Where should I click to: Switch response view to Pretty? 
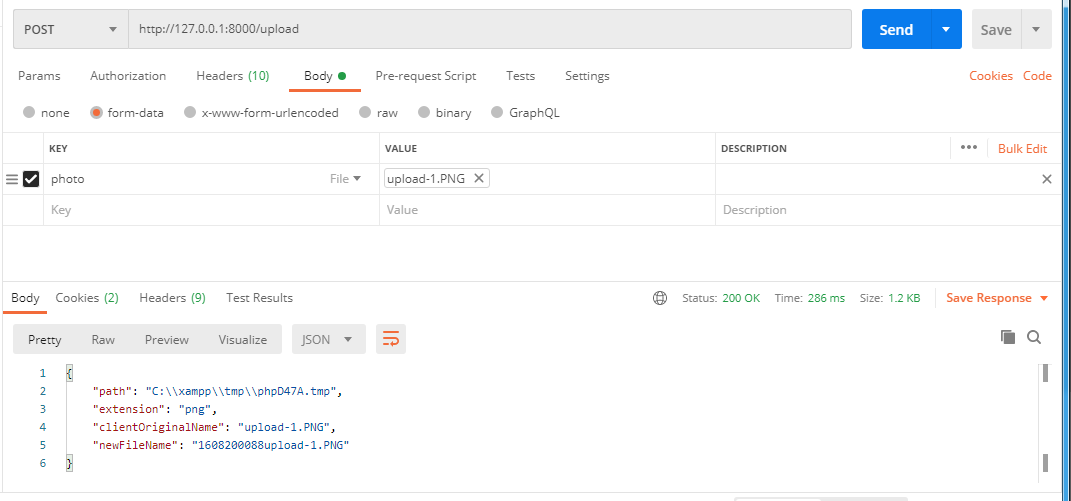44,340
